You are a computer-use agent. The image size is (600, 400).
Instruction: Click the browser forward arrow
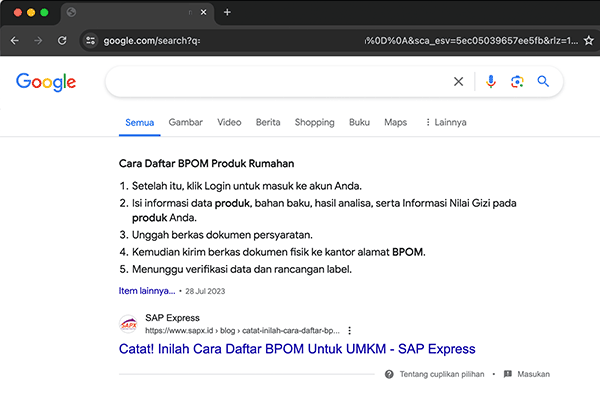[x=38, y=41]
